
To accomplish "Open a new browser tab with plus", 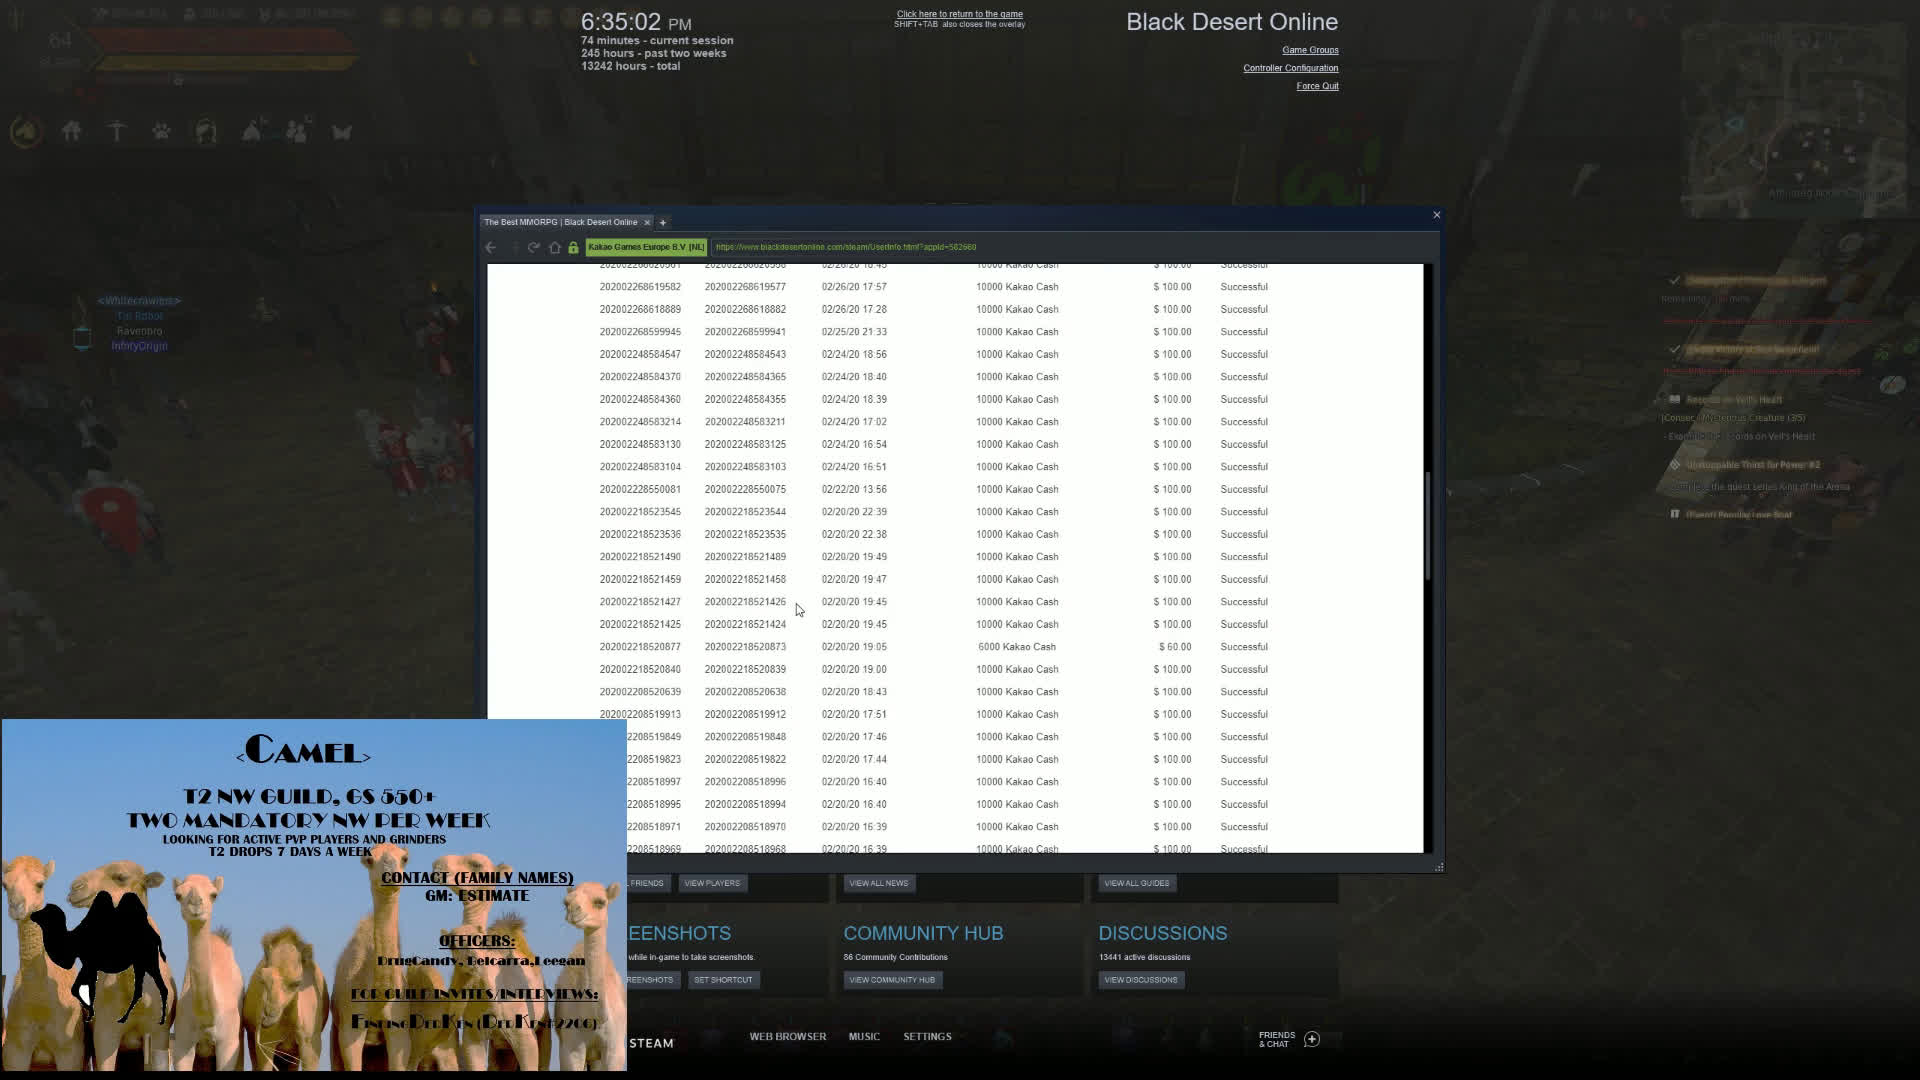I will 662,222.
